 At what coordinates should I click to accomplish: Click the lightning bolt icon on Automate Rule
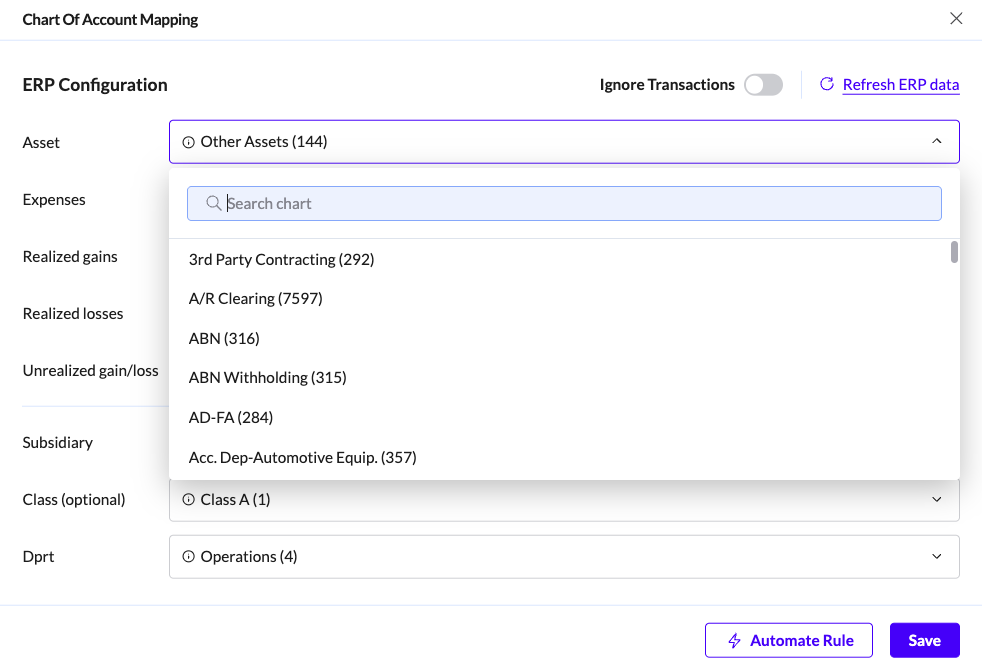735,640
